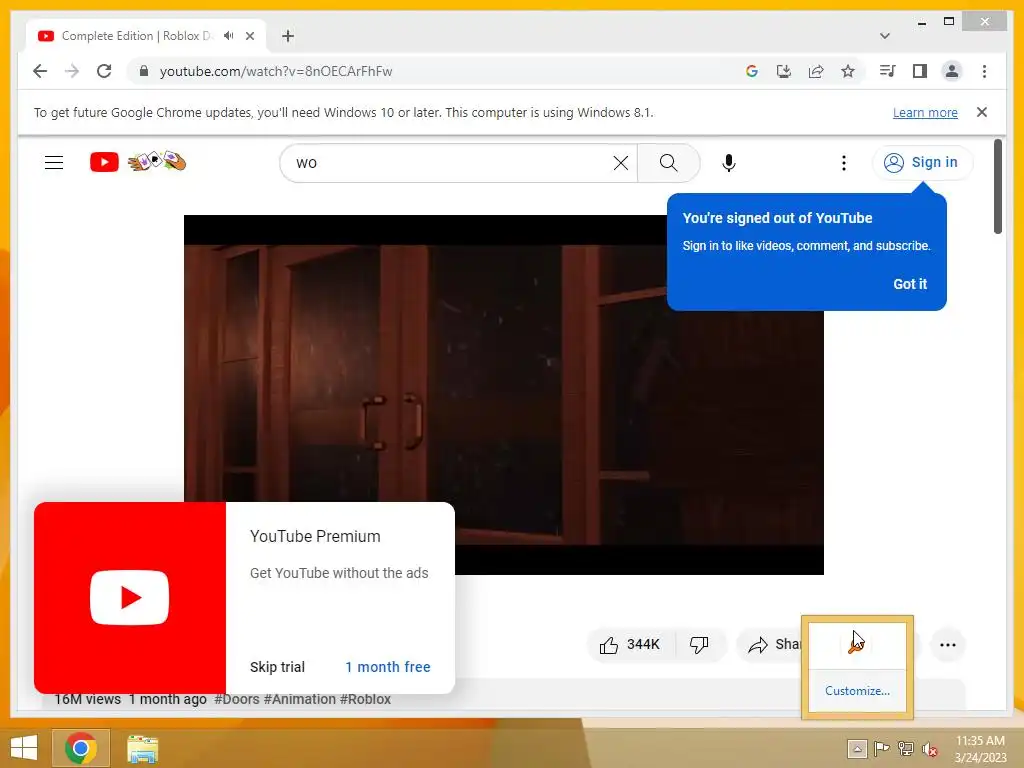1024x768 pixels.
Task: Open Chrome three-dot menu
Action: pyautogui.click(x=984, y=71)
